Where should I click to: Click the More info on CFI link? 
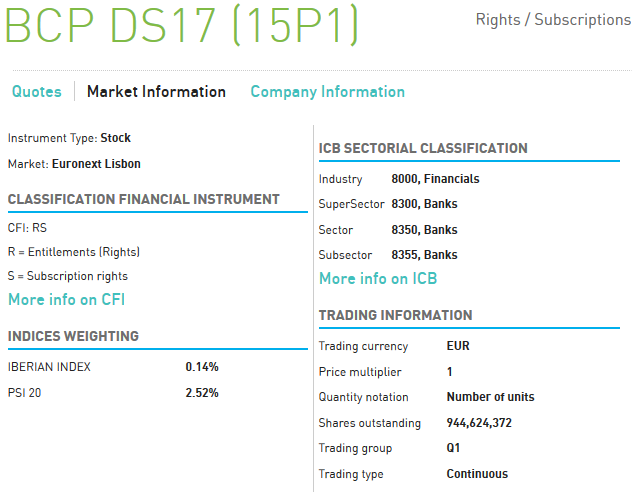66,299
